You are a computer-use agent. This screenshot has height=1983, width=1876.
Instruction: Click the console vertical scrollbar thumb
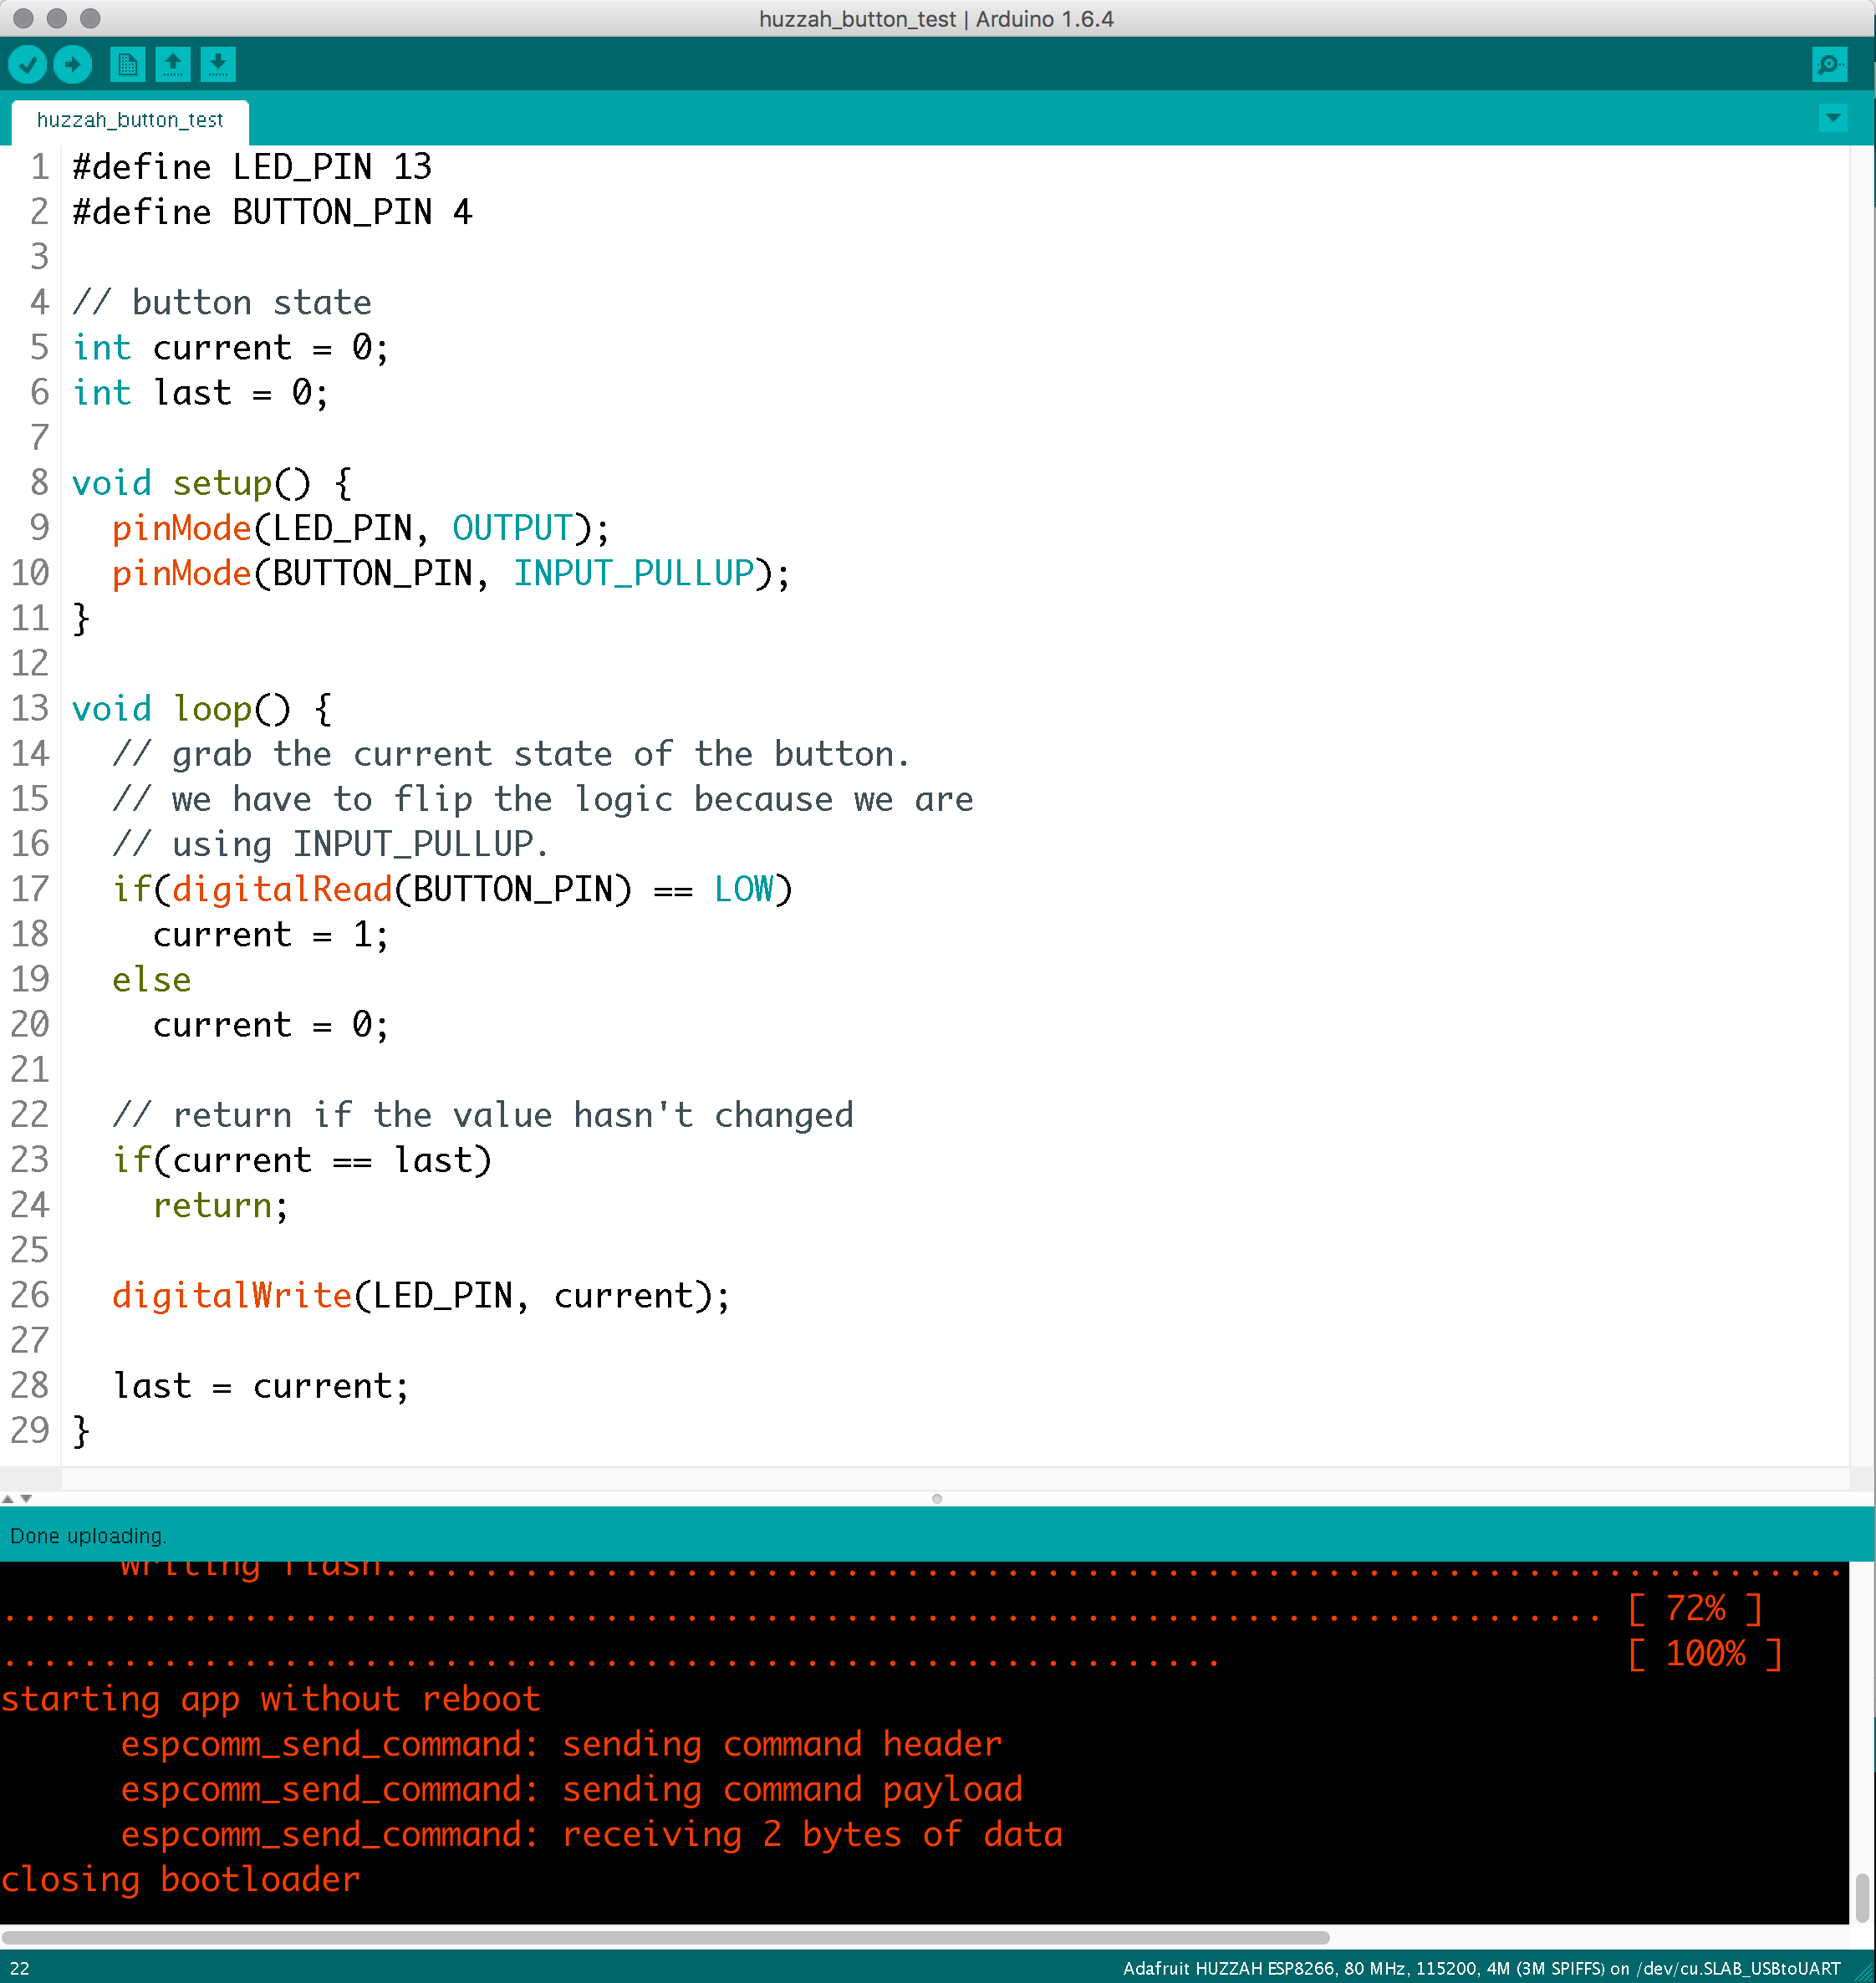coord(1861,1897)
